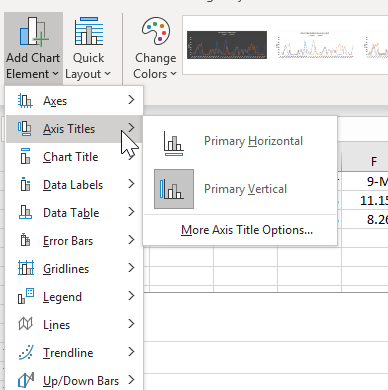Image resolution: width=388 pixels, height=390 pixels.
Task: Select the Legend menu item
Action: (74, 297)
